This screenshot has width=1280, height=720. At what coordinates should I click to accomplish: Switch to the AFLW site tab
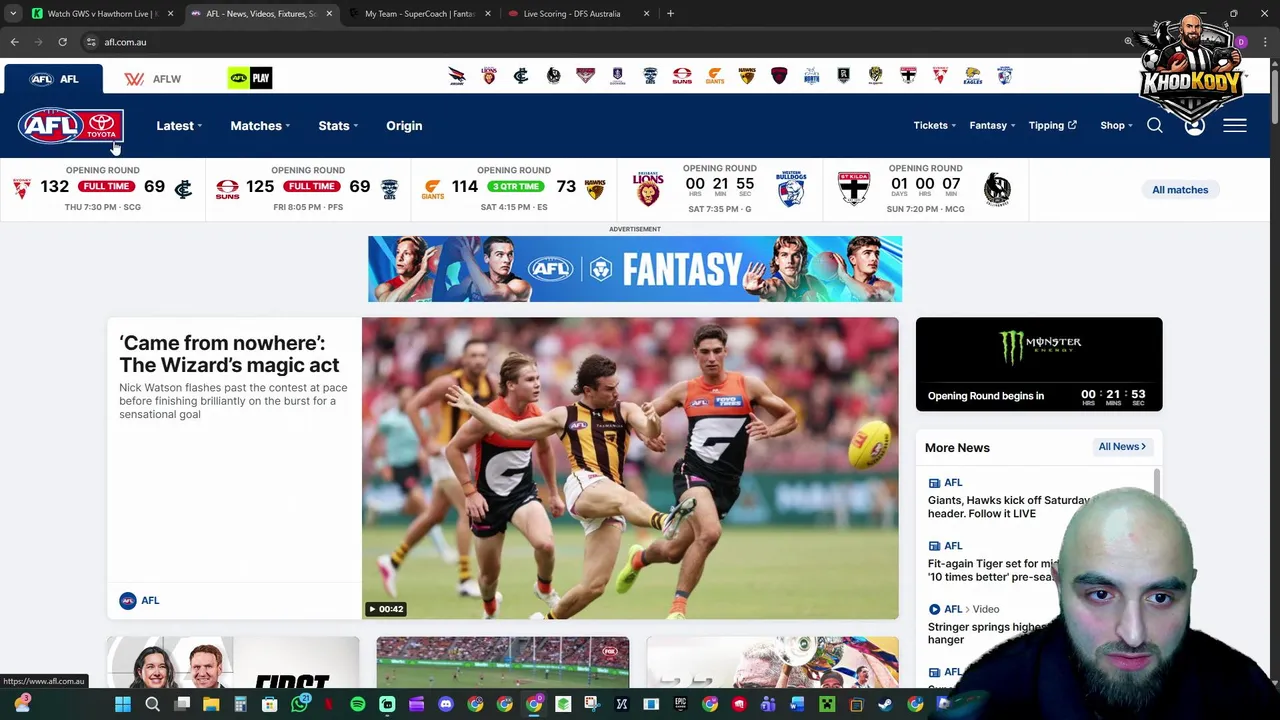153,79
